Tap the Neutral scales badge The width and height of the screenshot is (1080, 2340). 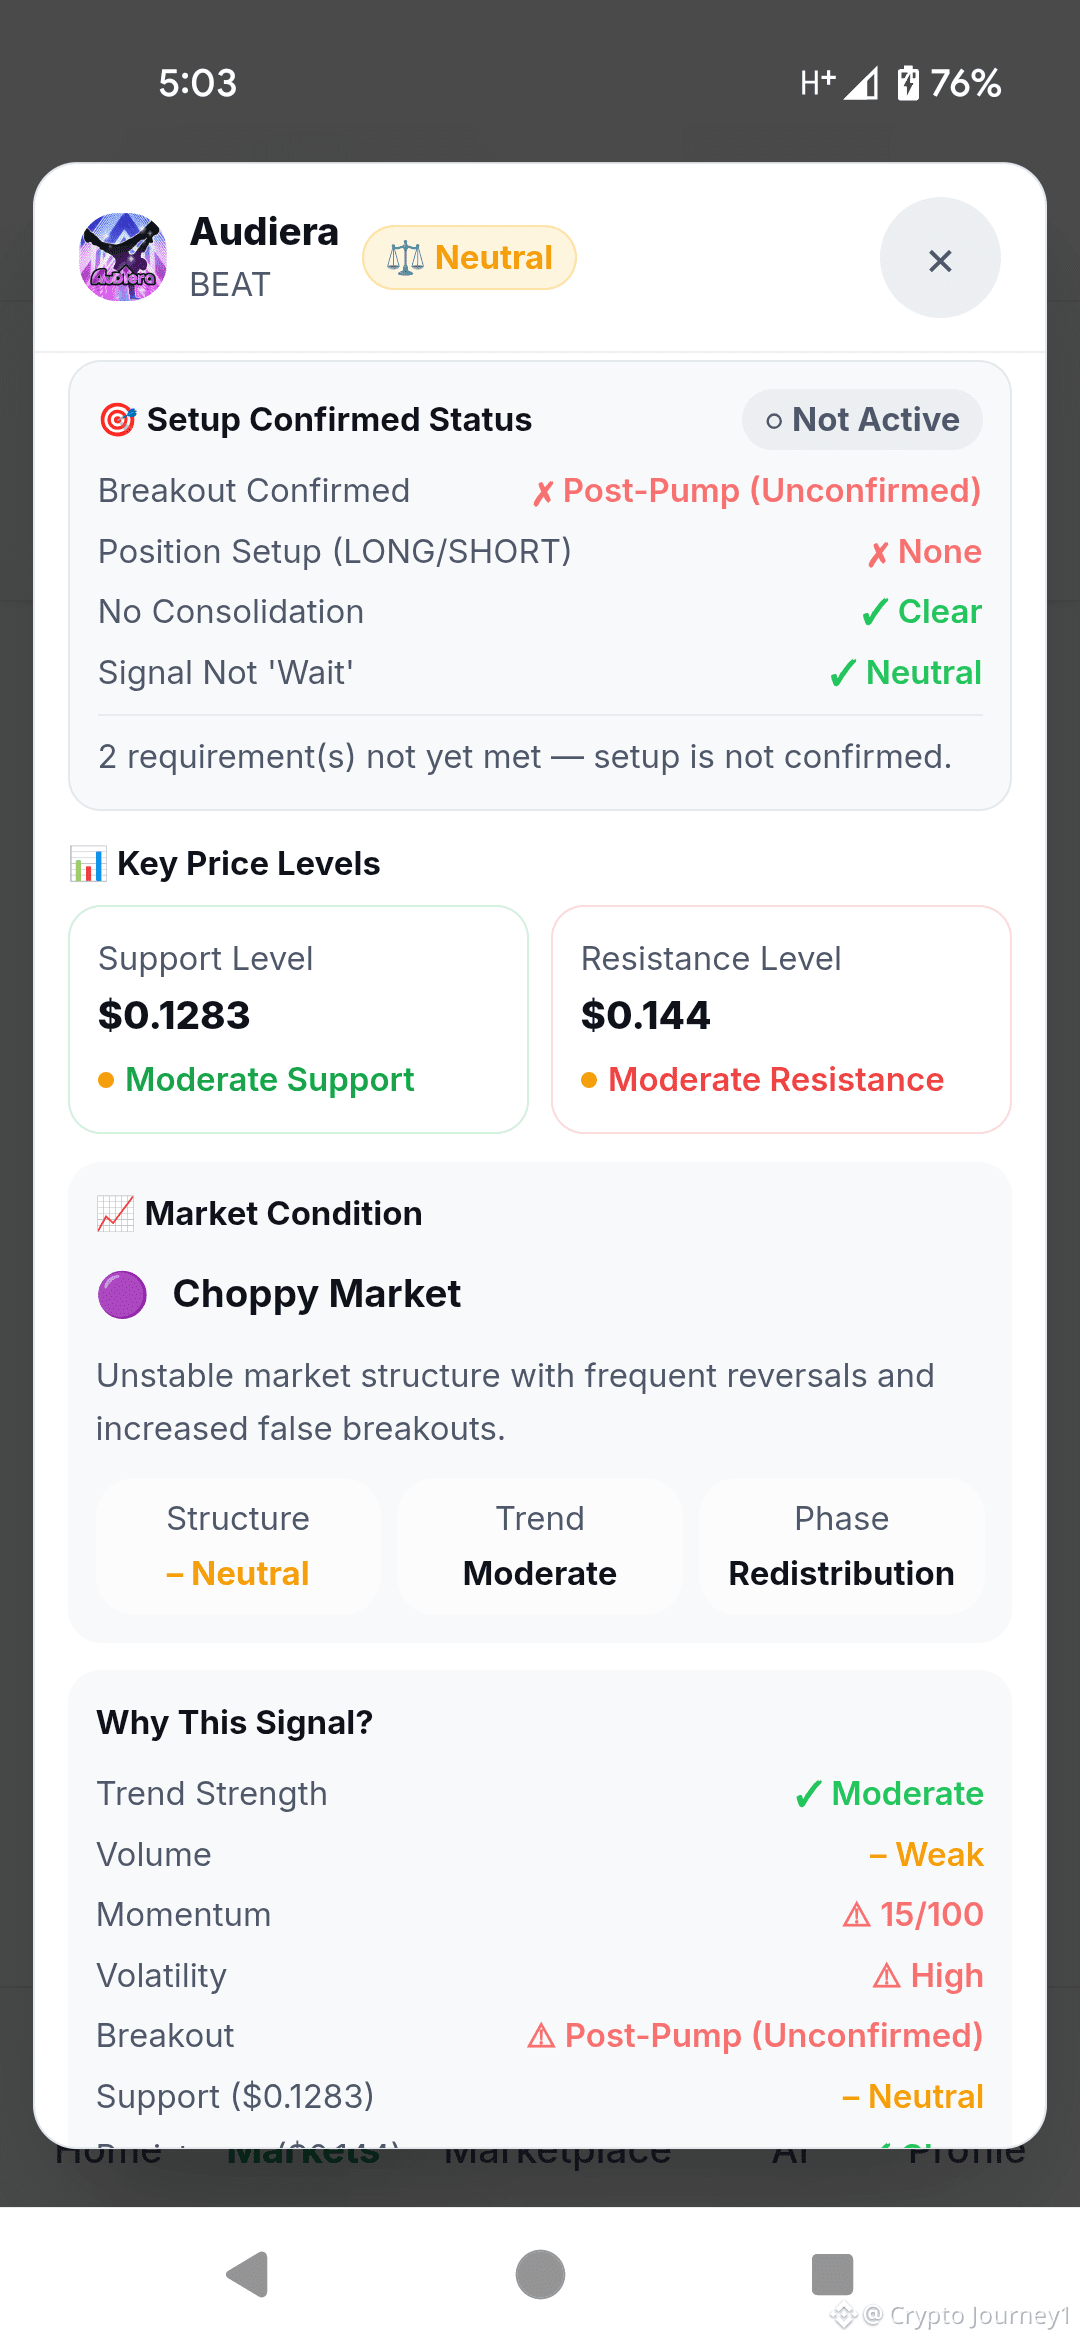(469, 258)
